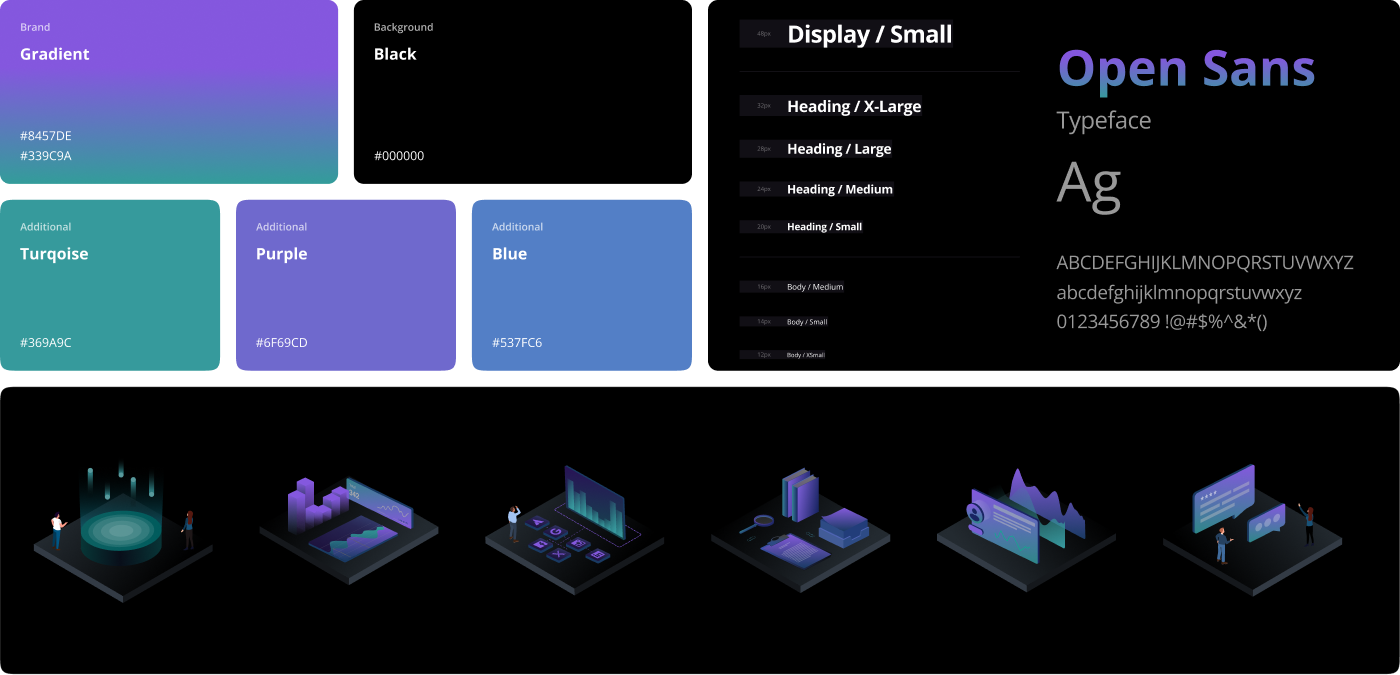1400x675 pixels.
Task: Click the Typeface label
Action: point(1104,121)
